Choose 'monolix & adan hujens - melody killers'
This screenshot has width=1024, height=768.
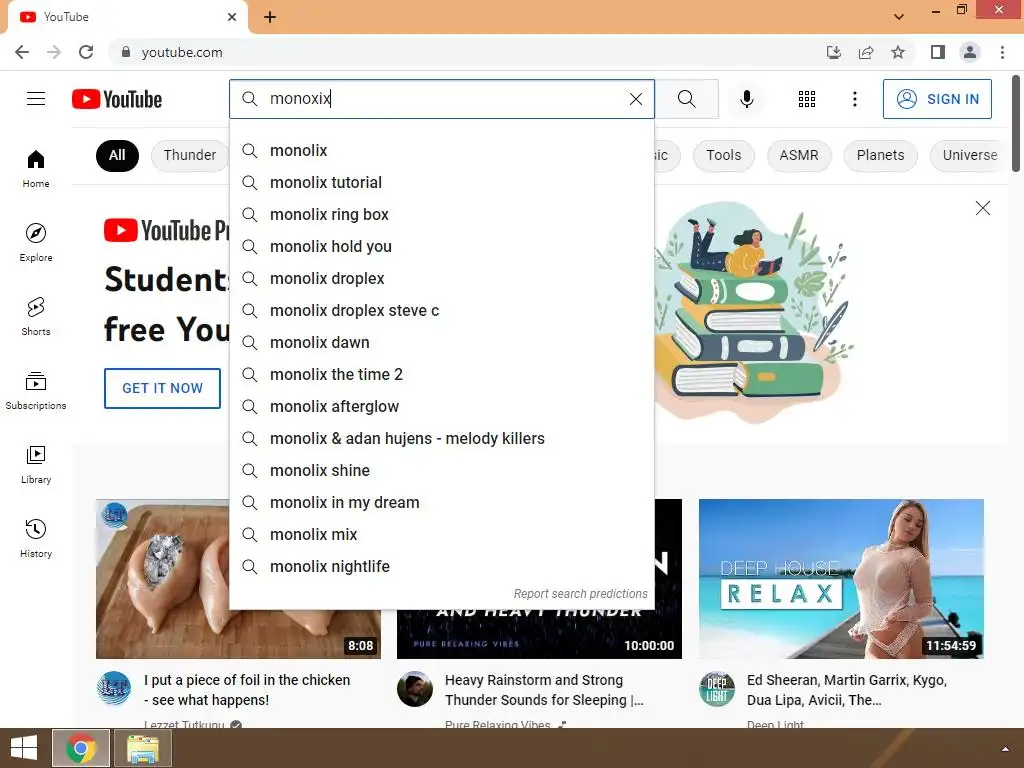tap(441, 438)
